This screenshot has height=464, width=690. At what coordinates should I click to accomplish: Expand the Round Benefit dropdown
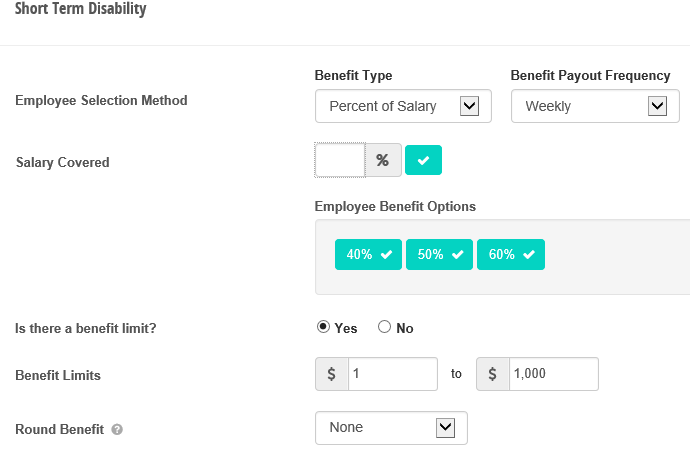(391, 428)
